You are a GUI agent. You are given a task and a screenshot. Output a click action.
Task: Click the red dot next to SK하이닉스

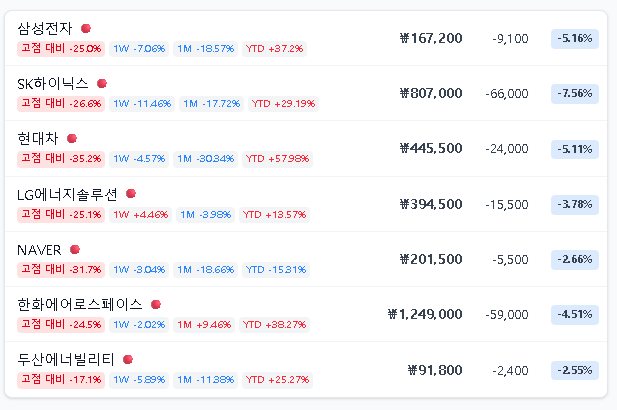[102, 84]
